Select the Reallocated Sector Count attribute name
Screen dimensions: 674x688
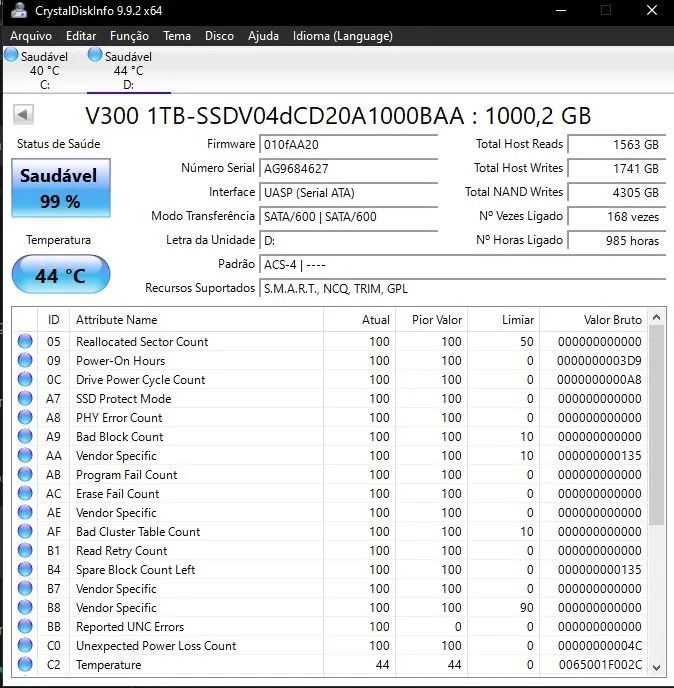pos(142,341)
